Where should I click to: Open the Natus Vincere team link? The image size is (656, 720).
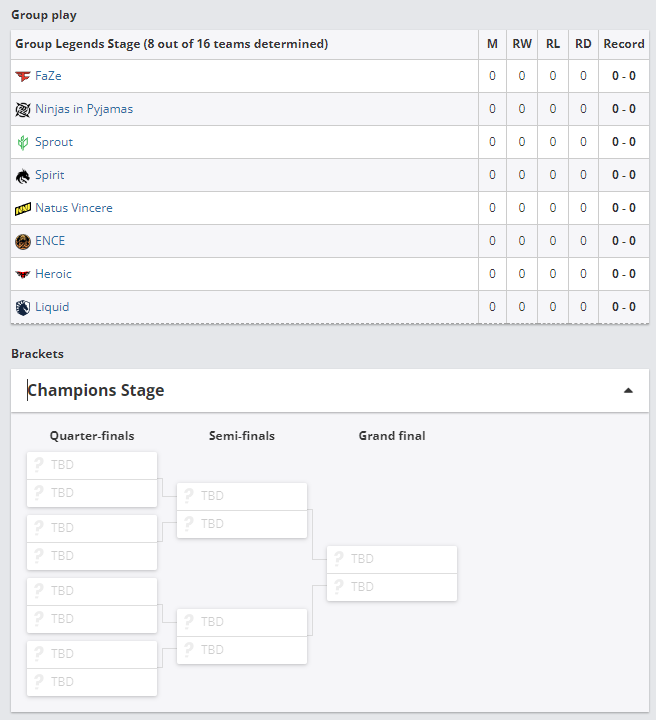[73, 208]
